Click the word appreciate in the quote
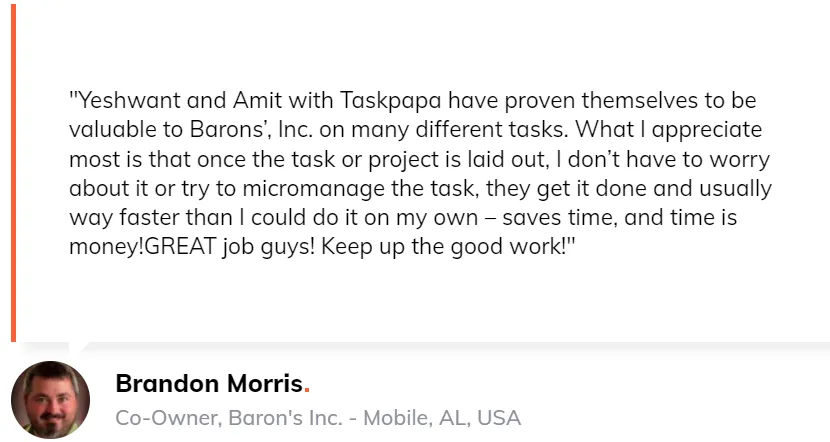This screenshot has width=830, height=442. [x=707, y=130]
